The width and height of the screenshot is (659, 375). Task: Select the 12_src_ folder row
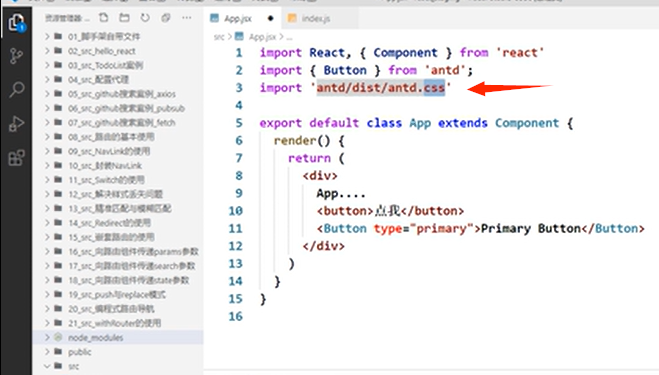118,194
